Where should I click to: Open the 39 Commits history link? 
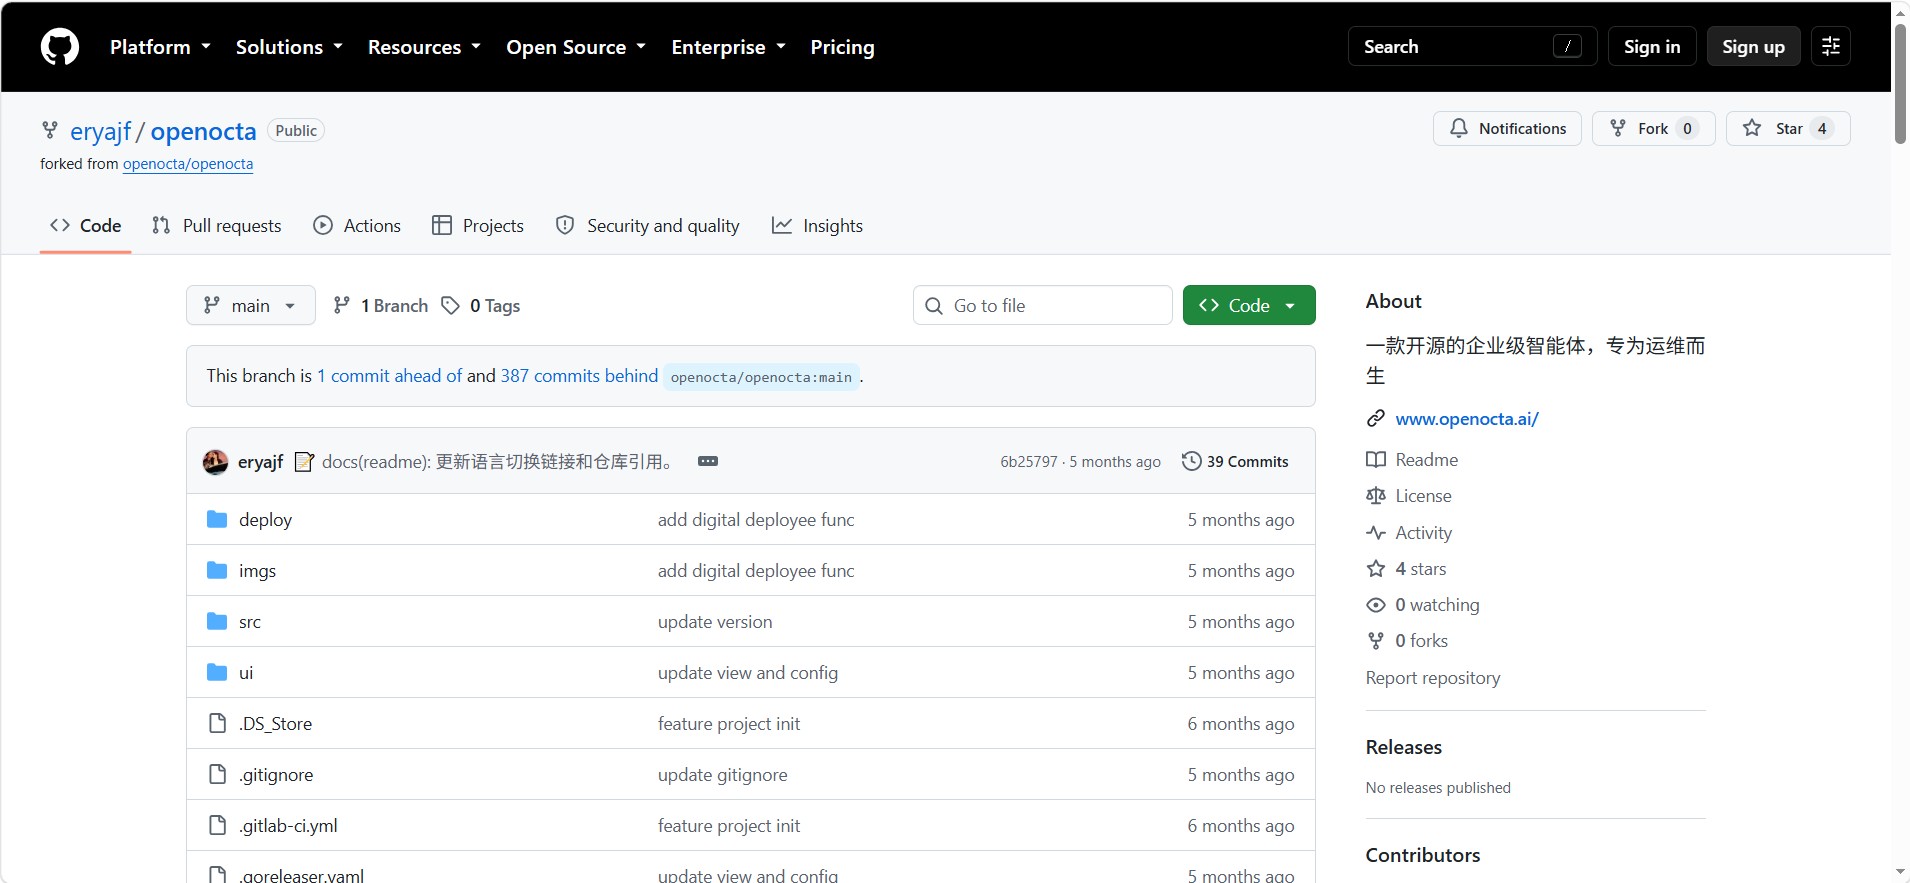(1235, 461)
